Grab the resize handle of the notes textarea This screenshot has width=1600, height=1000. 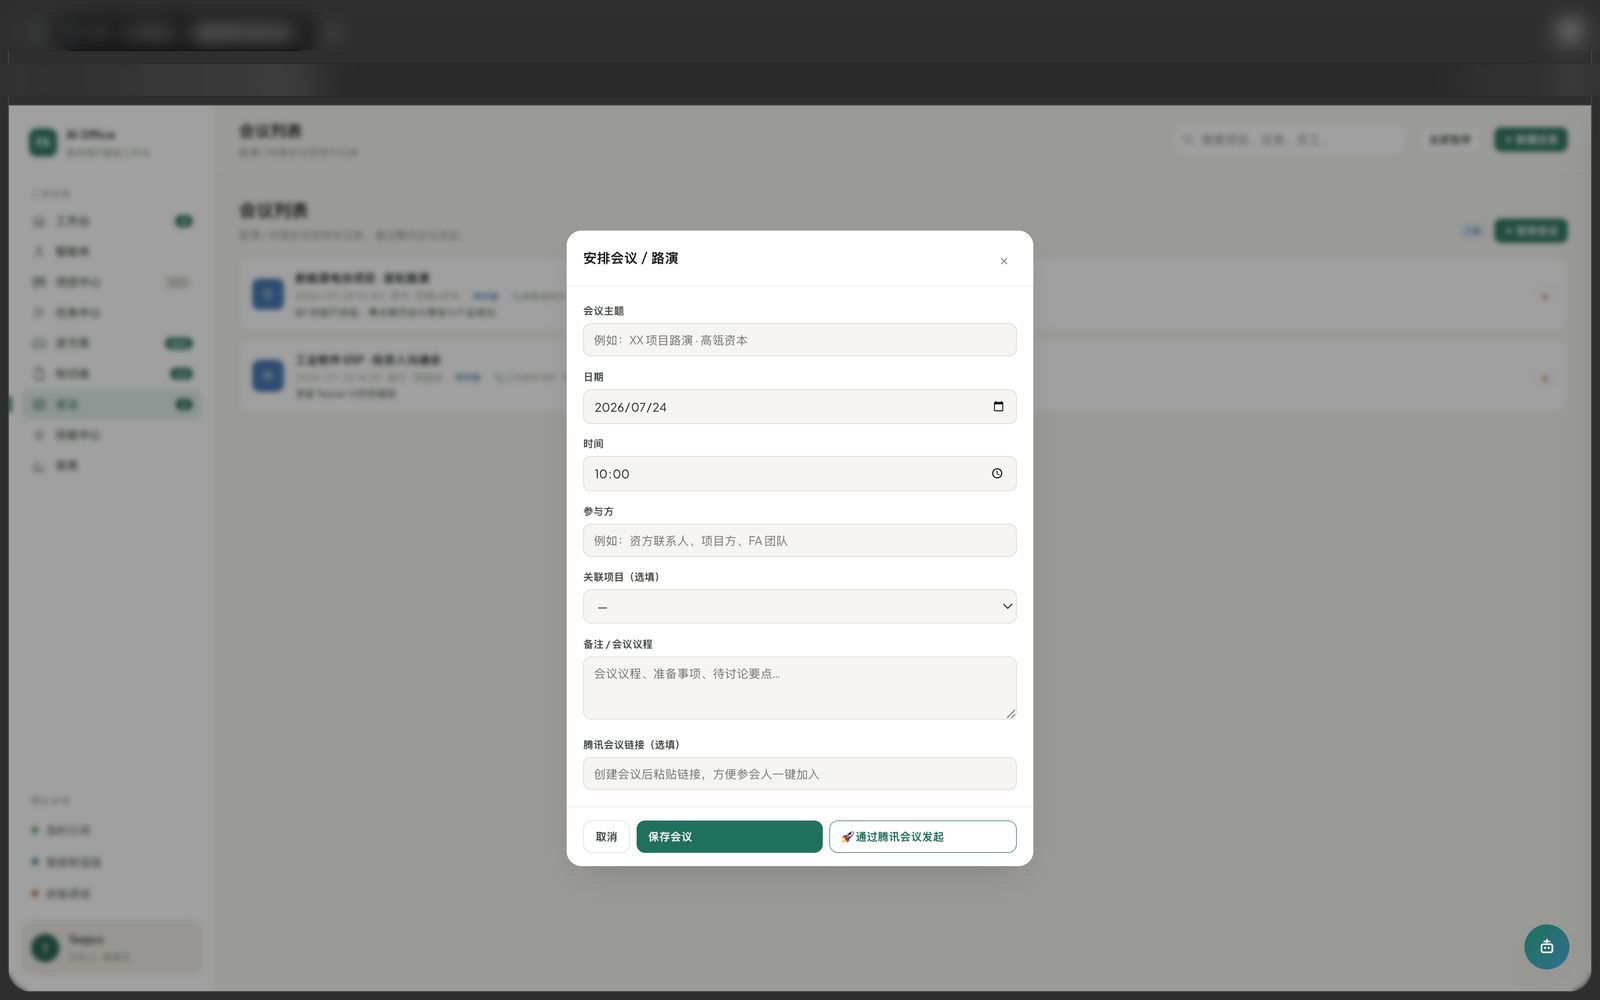point(1011,713)
